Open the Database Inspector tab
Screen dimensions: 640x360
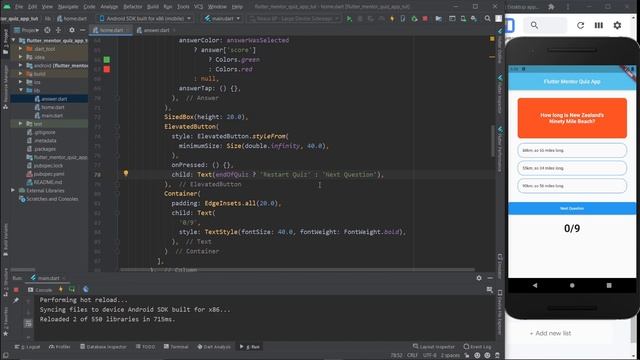[103, 347]
